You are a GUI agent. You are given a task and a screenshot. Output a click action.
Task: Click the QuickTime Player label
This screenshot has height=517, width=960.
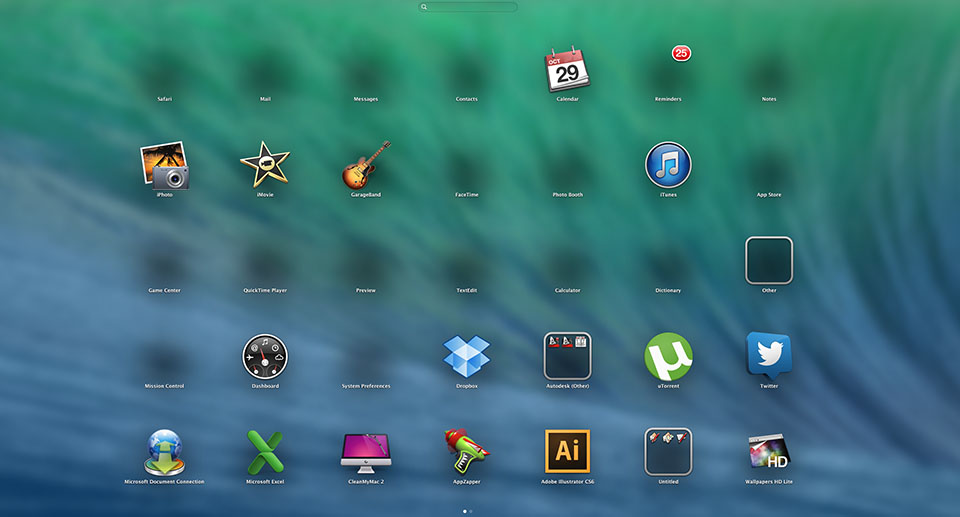(264, 290)
